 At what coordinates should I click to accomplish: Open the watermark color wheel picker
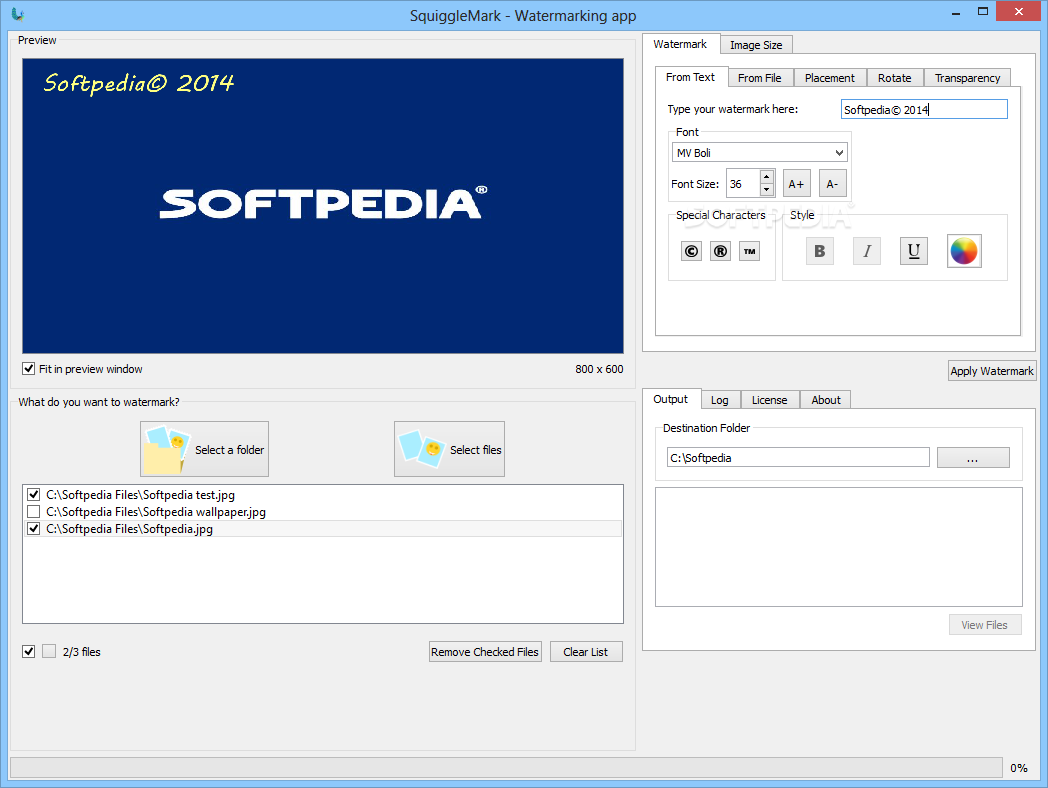pyautogui.click(x=964, y=251)
